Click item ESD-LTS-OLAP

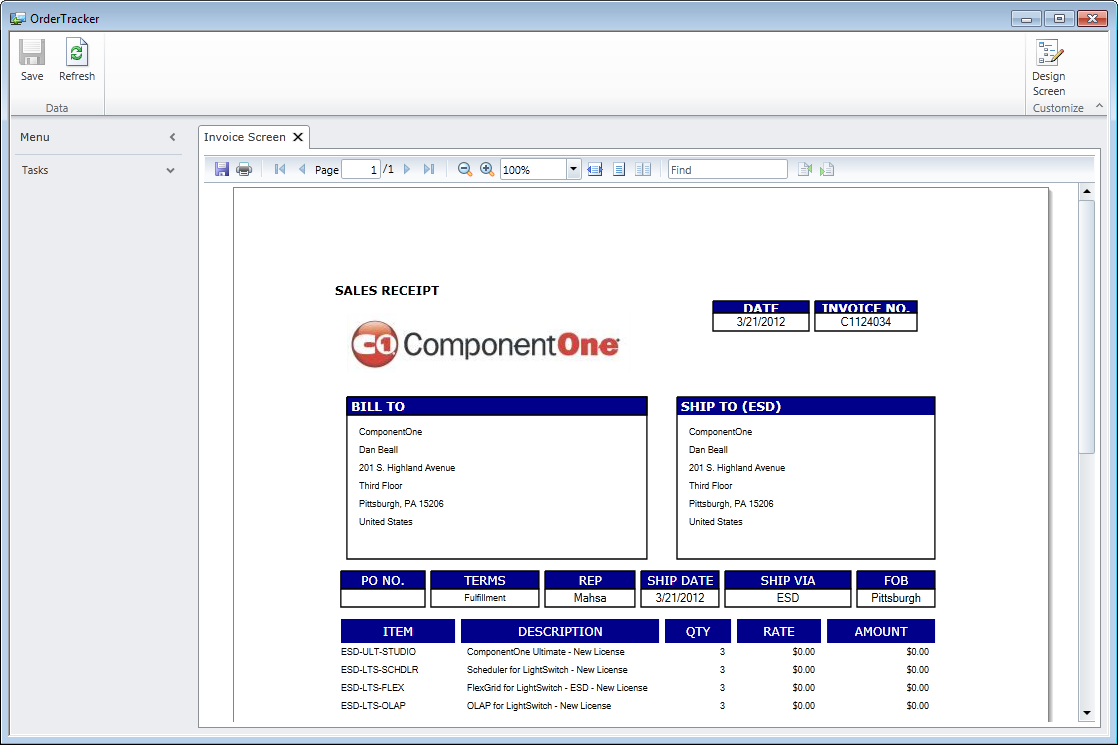(x=374, y=706)
